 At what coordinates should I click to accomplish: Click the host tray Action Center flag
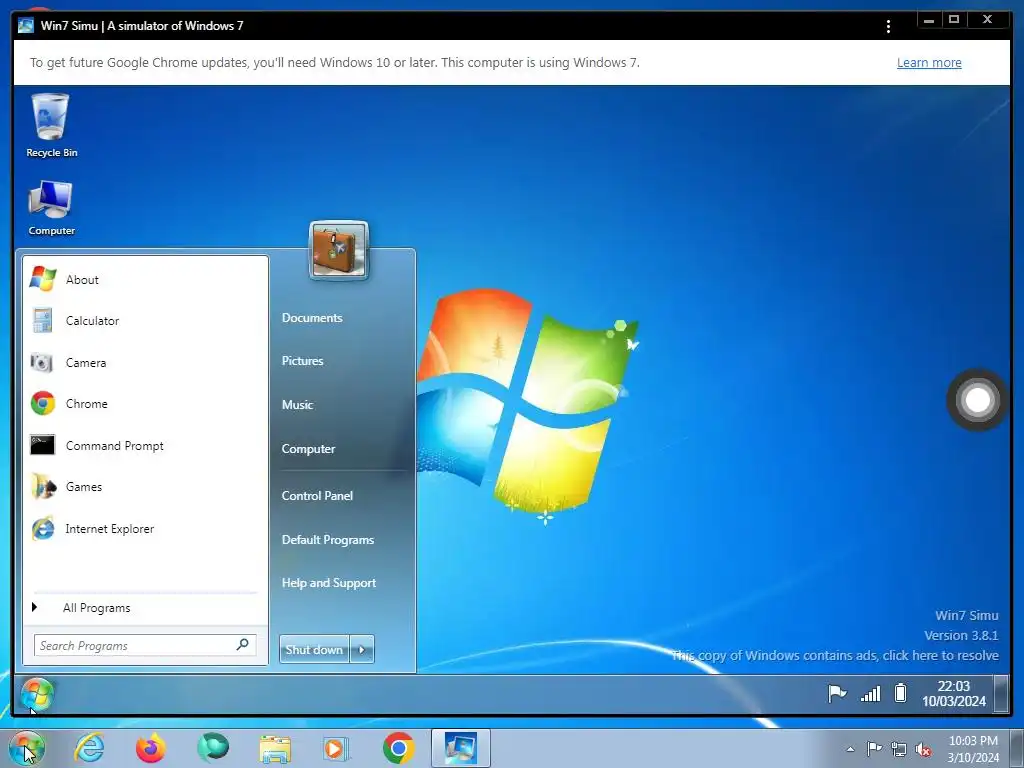pos(874,749)
